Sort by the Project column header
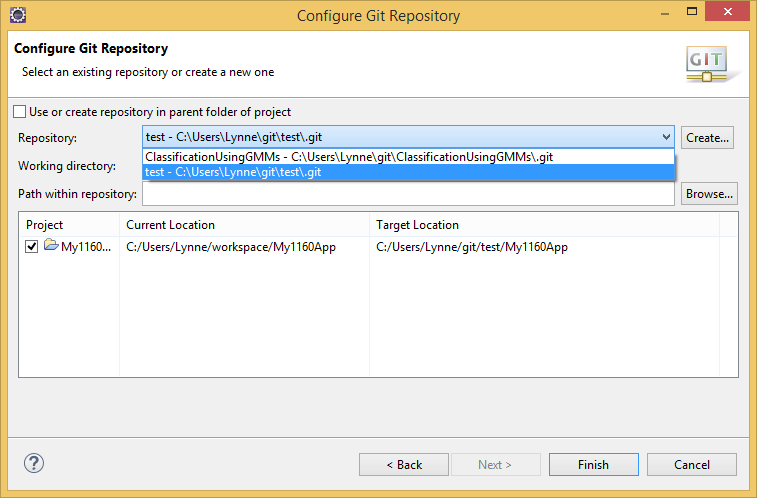This screenshot has width=757, height=498. 69,225
